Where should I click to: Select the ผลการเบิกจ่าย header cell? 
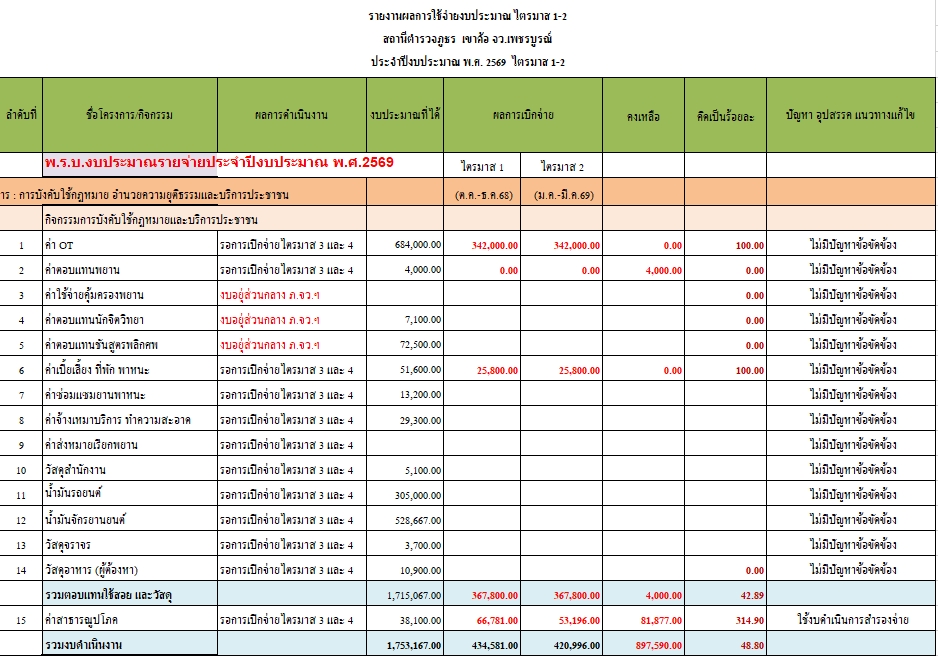[x=523, y=115]
